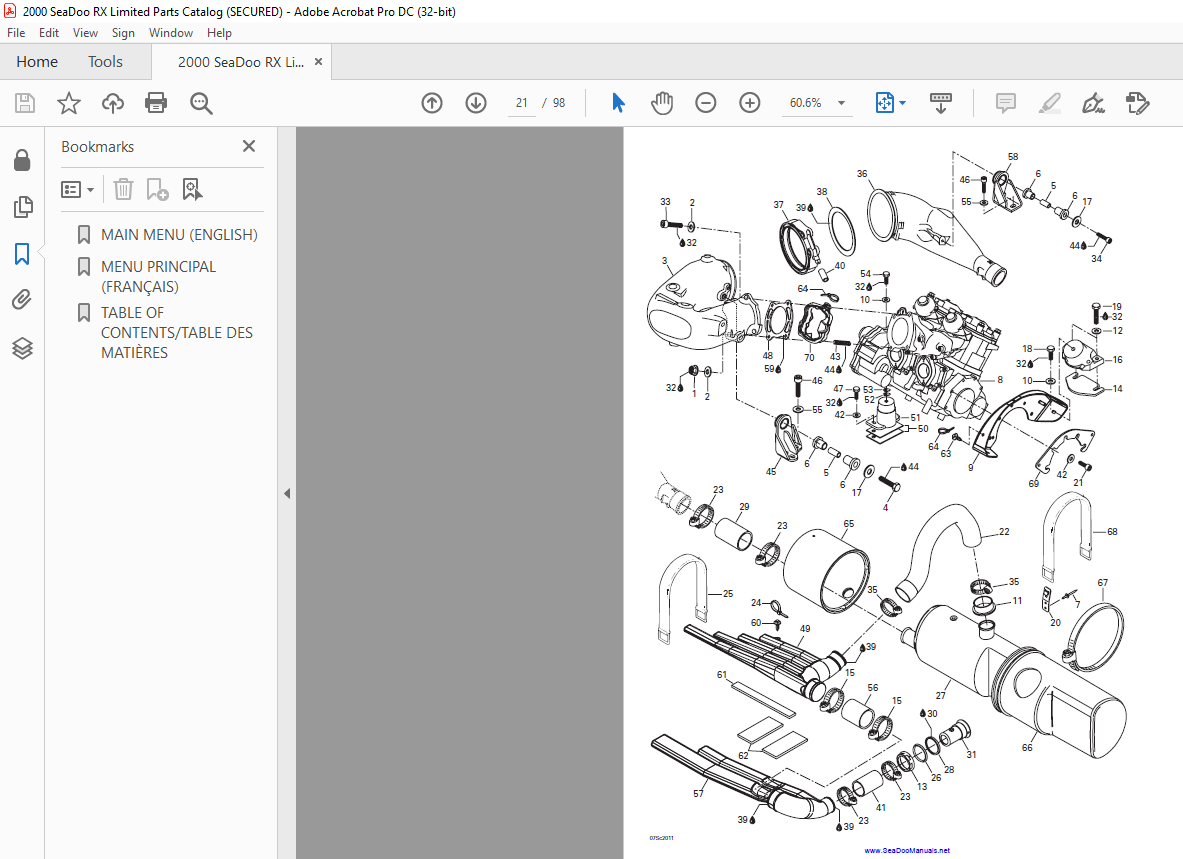Open the Help menu

(219, 32)
